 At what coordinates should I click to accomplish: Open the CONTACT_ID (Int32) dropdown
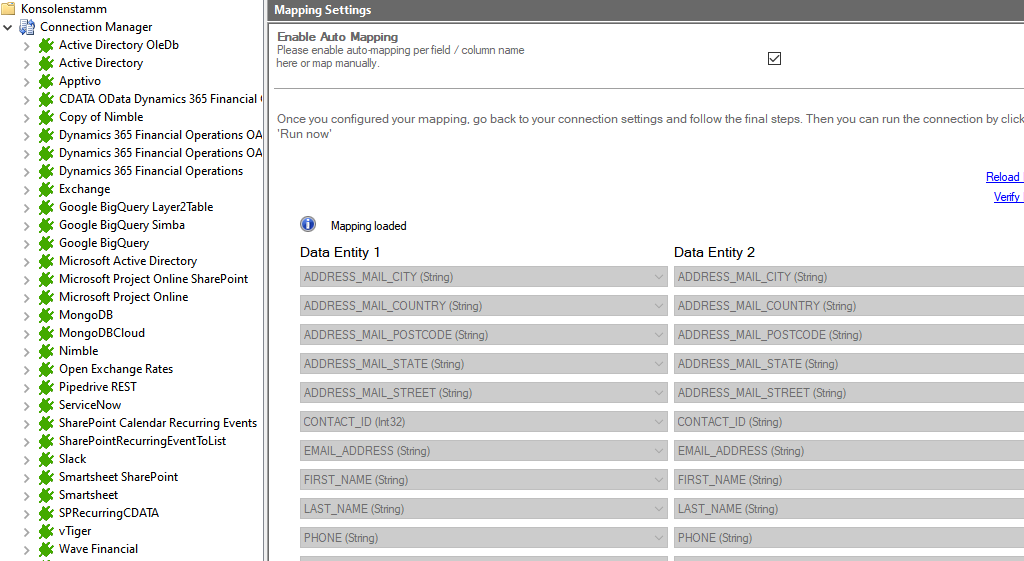coord(658,422)
